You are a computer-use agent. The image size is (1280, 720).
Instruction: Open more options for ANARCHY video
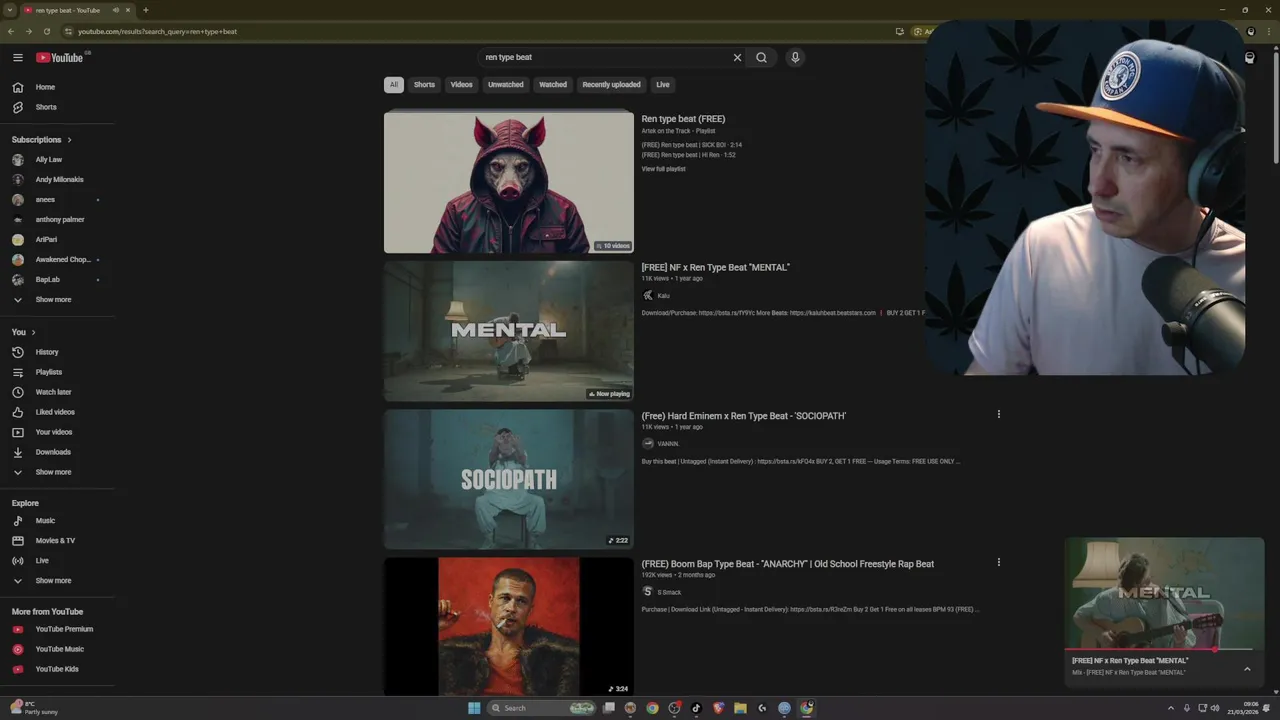point(998,562)
